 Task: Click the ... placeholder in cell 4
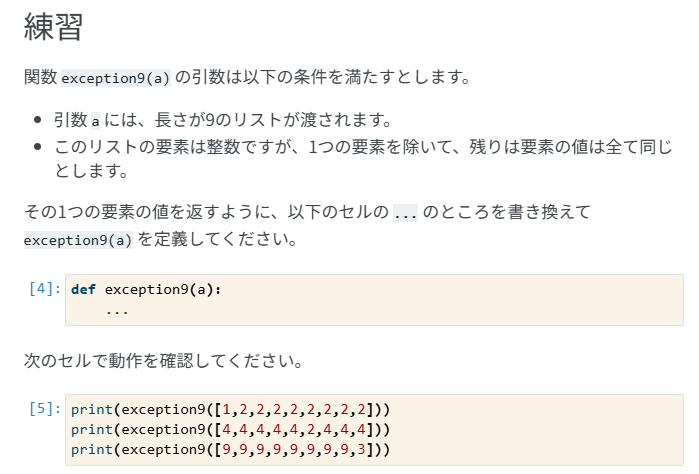(x=117, y=310)
